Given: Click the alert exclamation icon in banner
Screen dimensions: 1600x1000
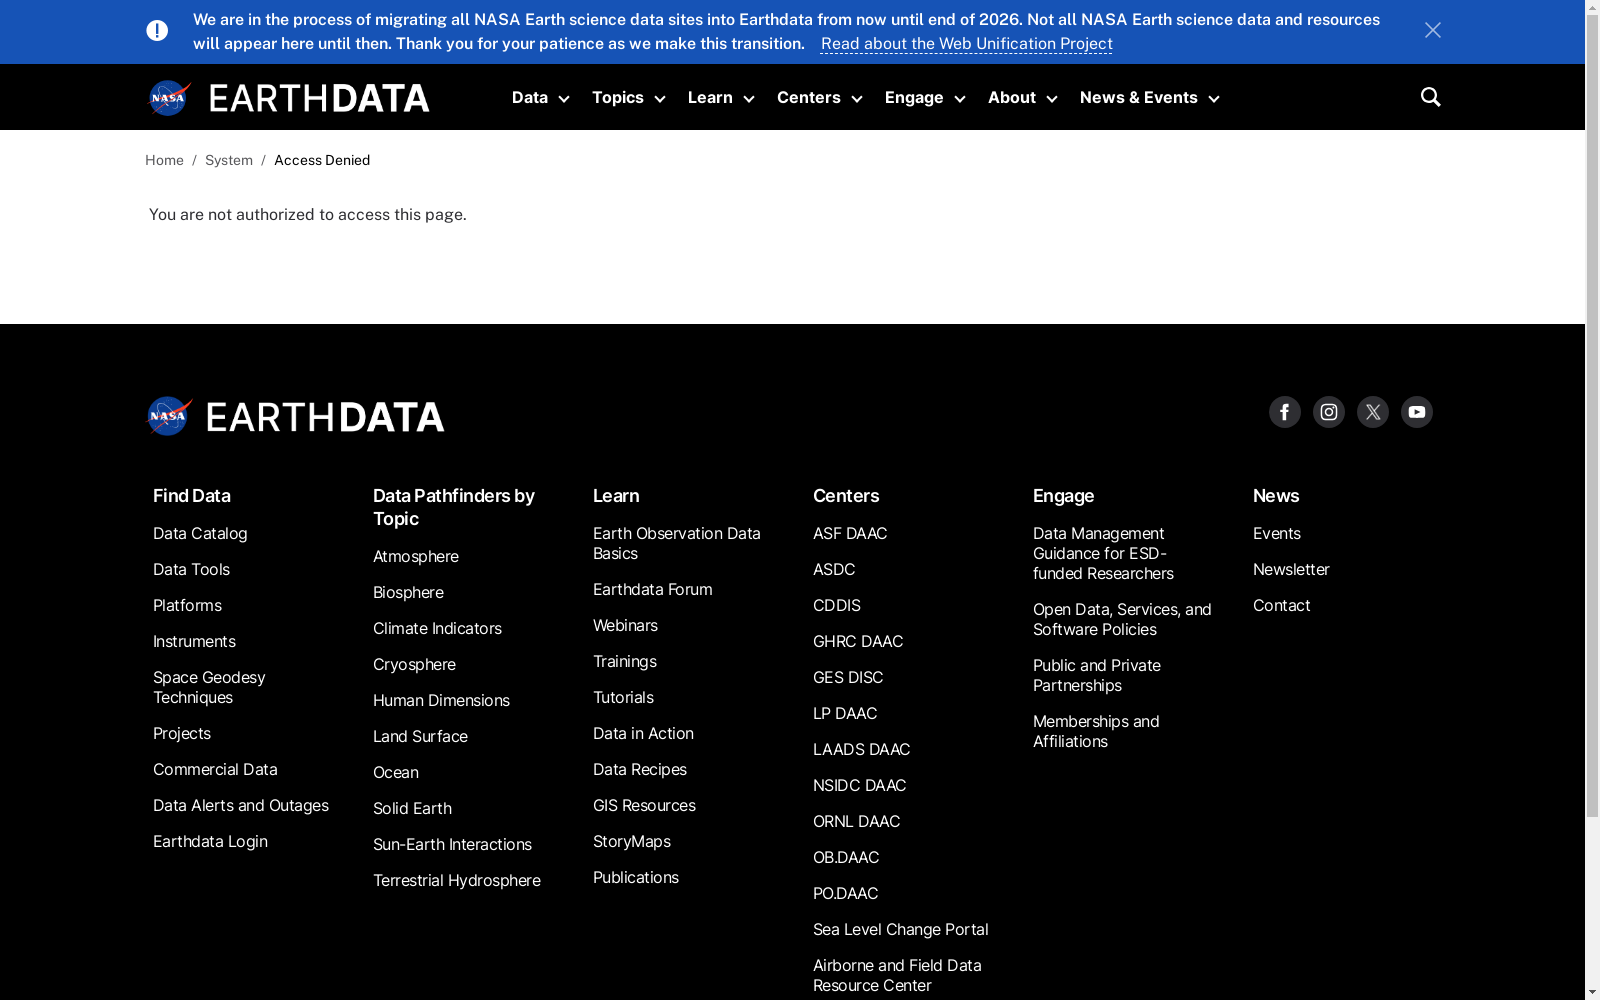Looking at the screenshot, I should point(157,31).
